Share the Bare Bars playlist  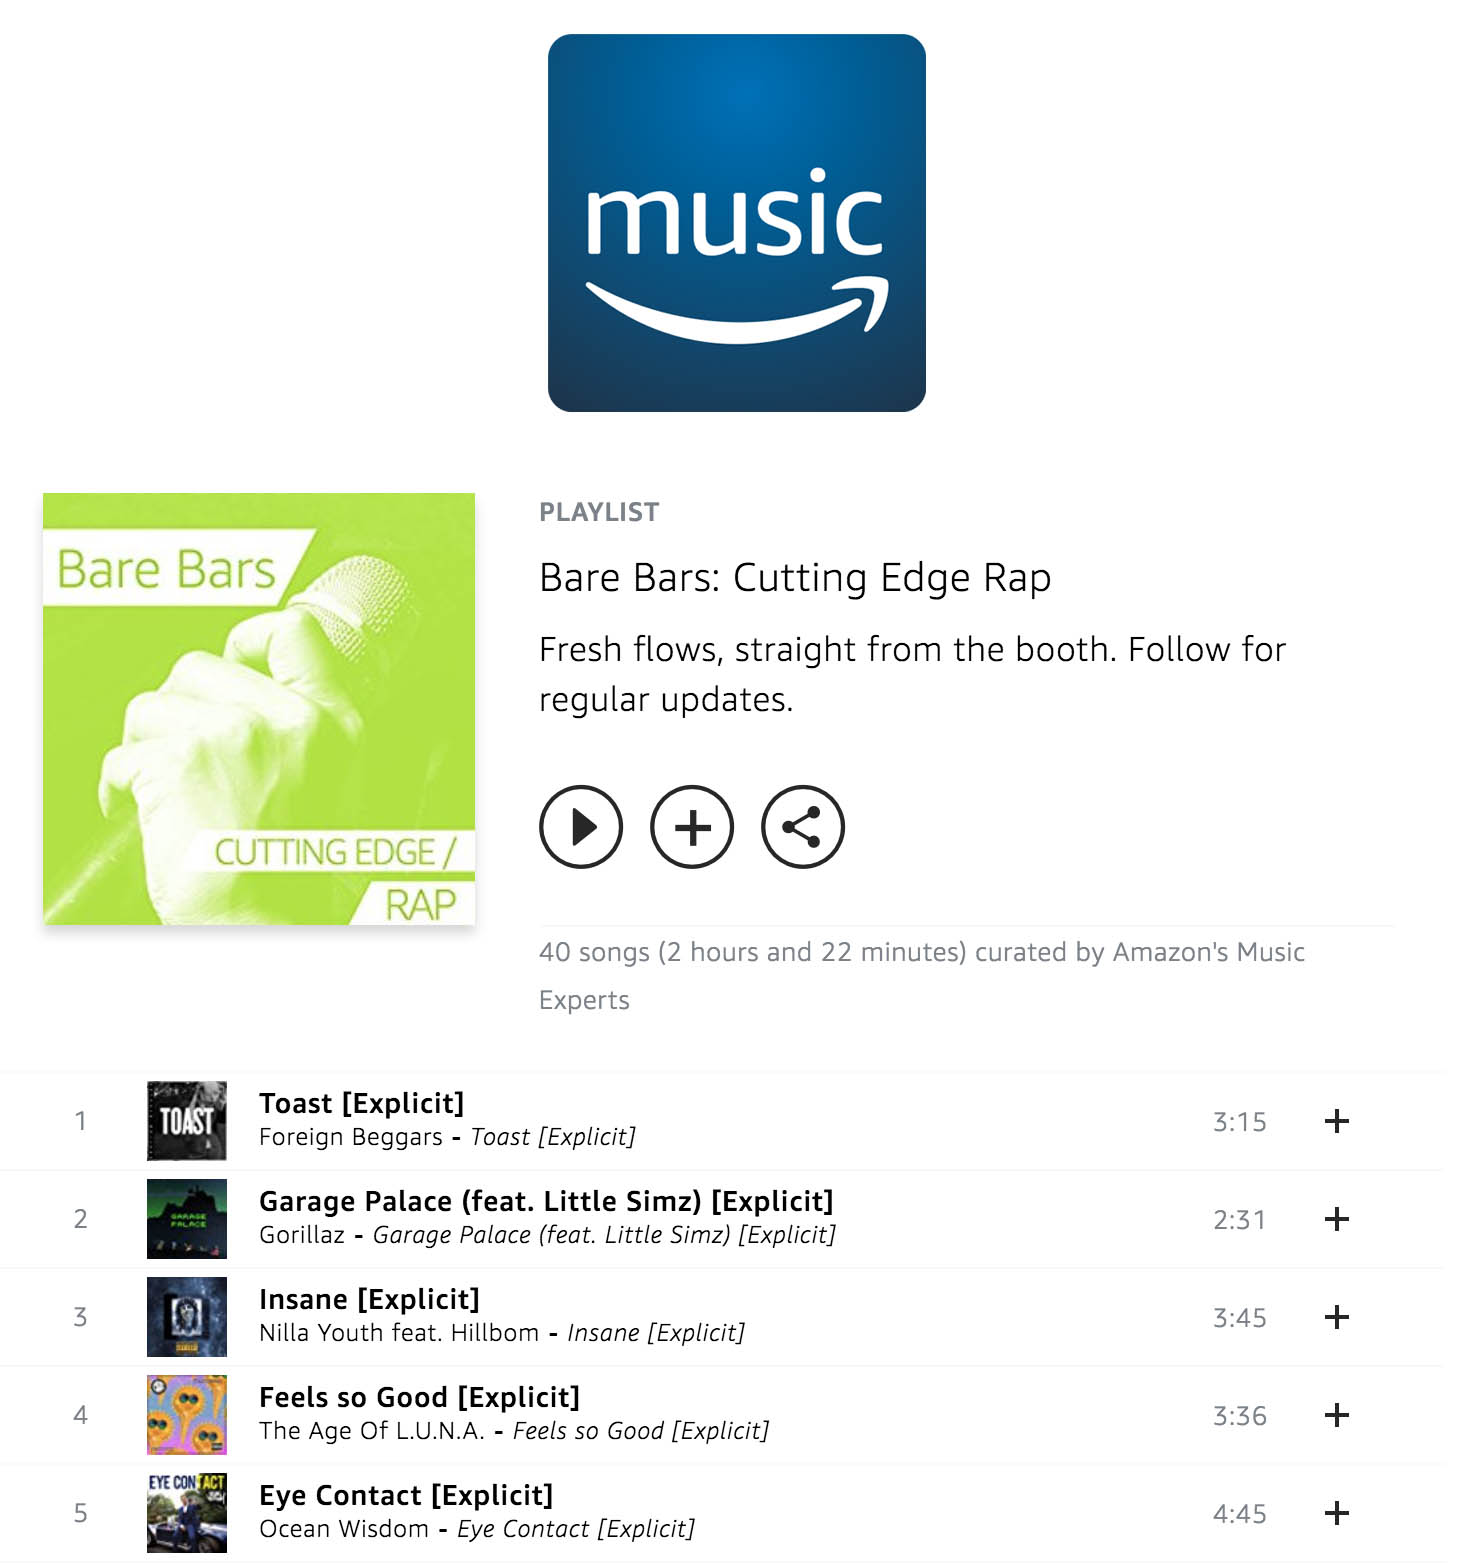click(x=803, y=827)
